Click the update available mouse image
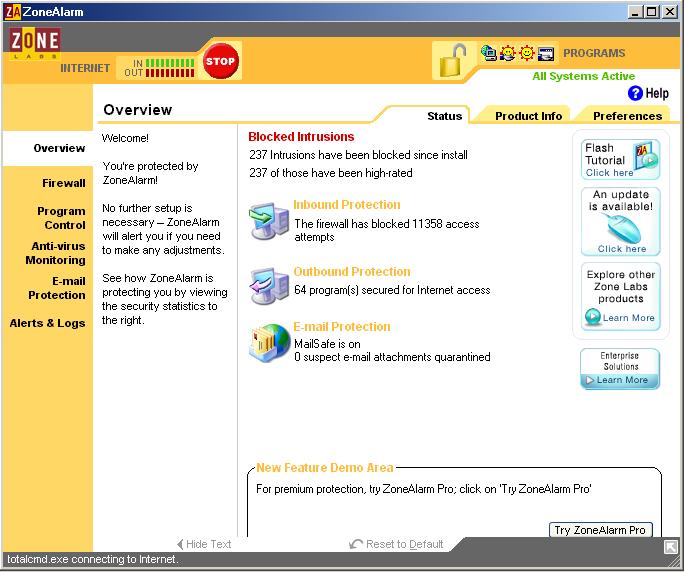This screenshot has height=573, width=684. click(x=622, y=228)
